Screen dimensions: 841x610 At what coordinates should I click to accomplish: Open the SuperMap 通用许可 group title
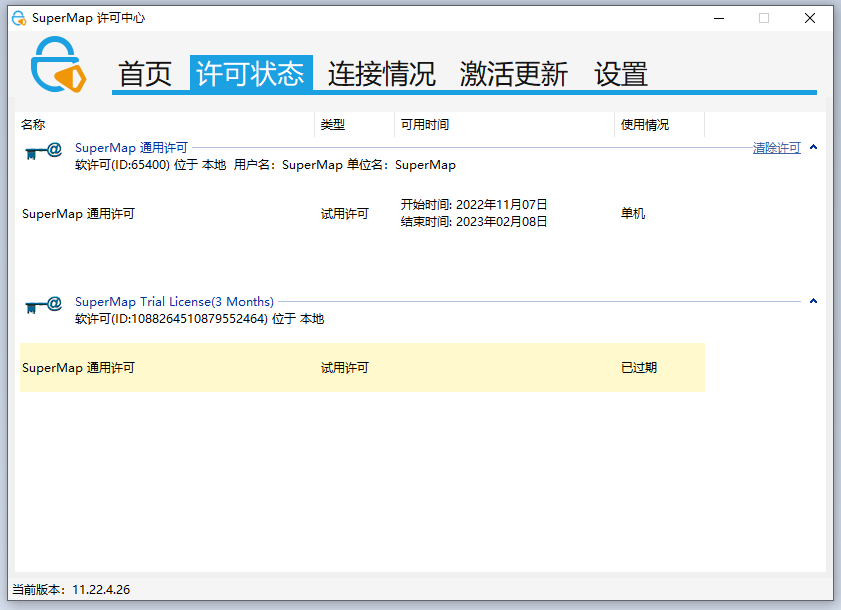131,148
